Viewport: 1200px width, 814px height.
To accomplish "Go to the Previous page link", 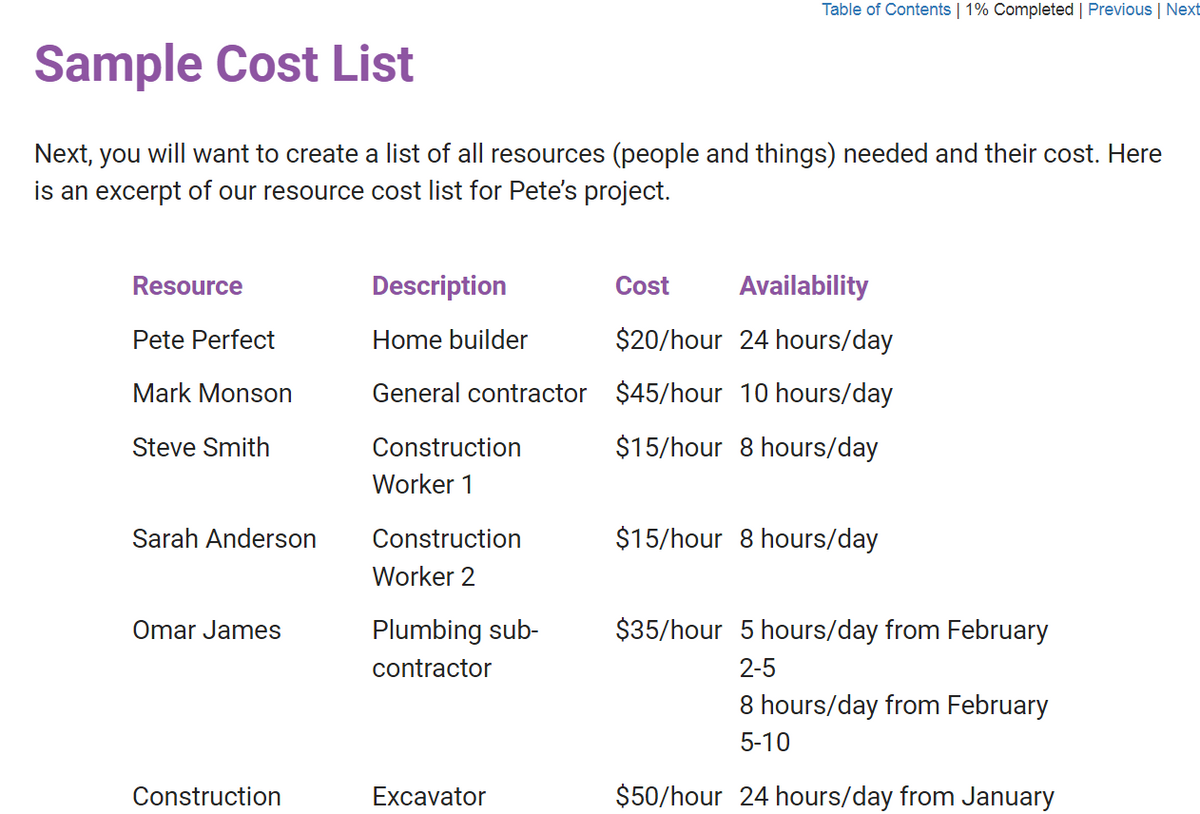I will [x=1119, y=10].
